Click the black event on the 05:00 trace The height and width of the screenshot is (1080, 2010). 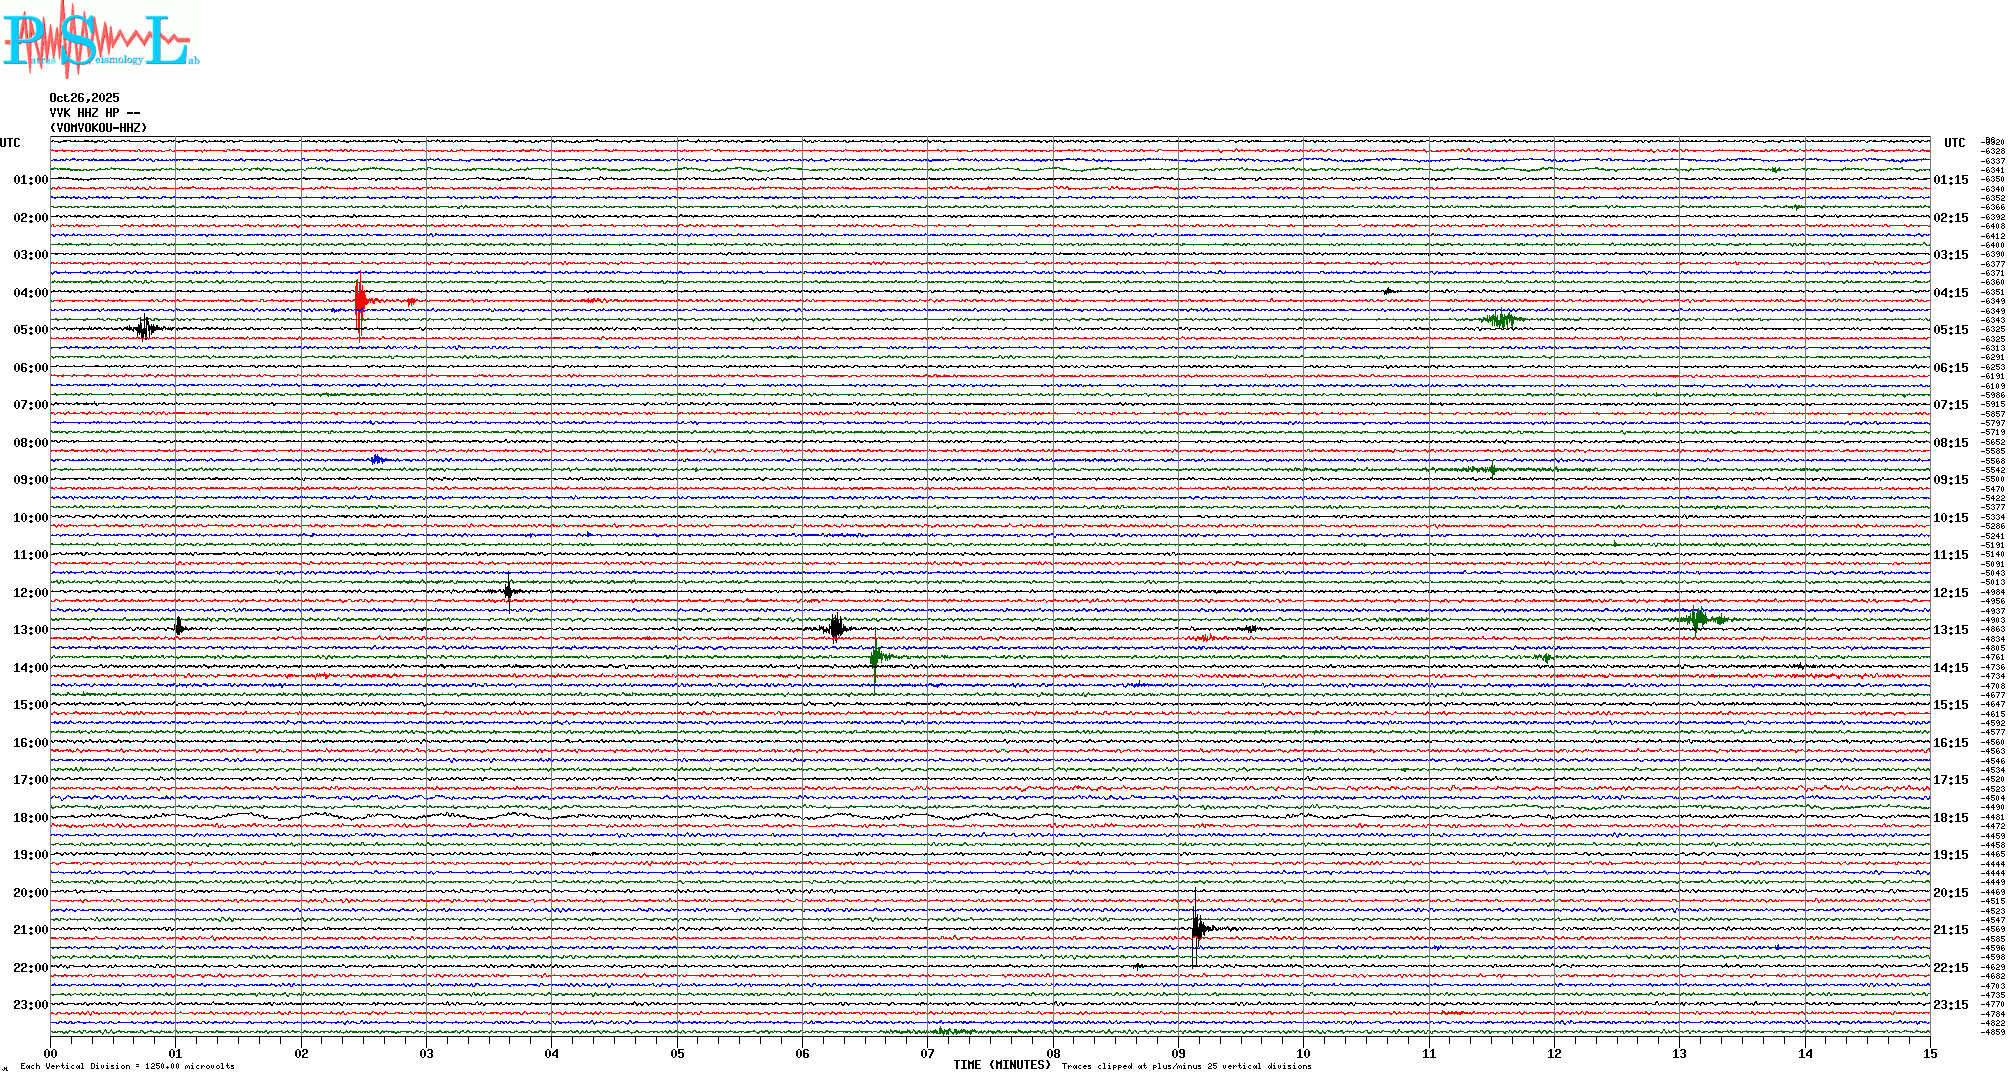(x=146, y=328)
